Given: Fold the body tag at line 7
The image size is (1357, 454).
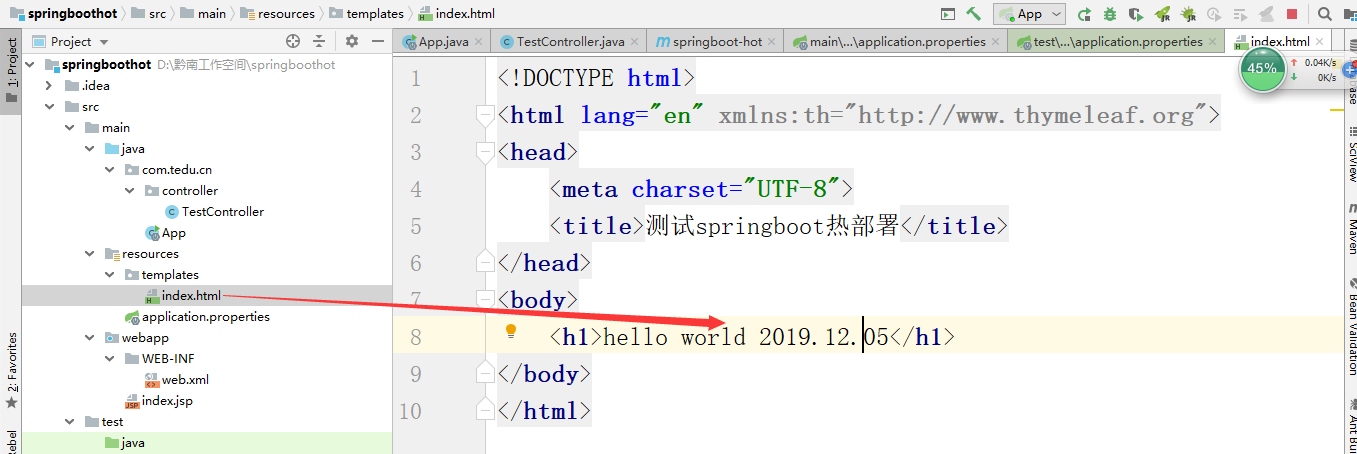Looking at the screenshot, I should point(486,299).
